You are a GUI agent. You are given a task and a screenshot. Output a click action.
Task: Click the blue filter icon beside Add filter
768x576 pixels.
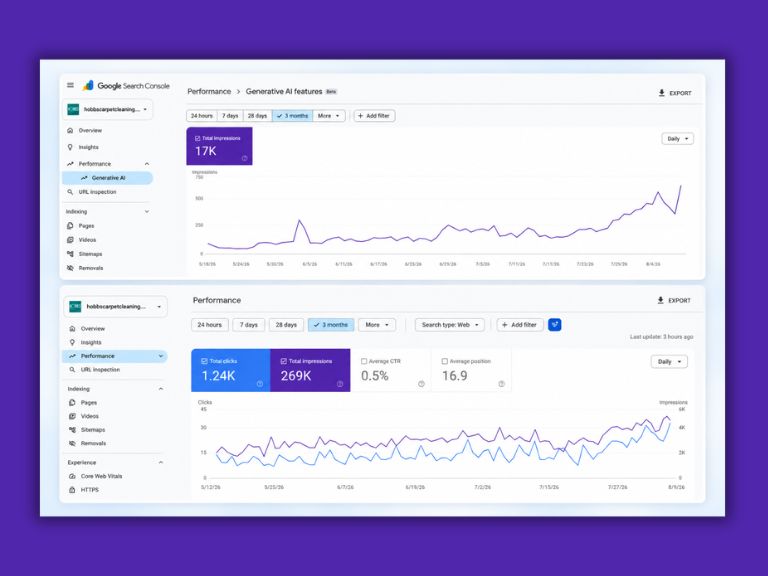[x=554, y=325]
